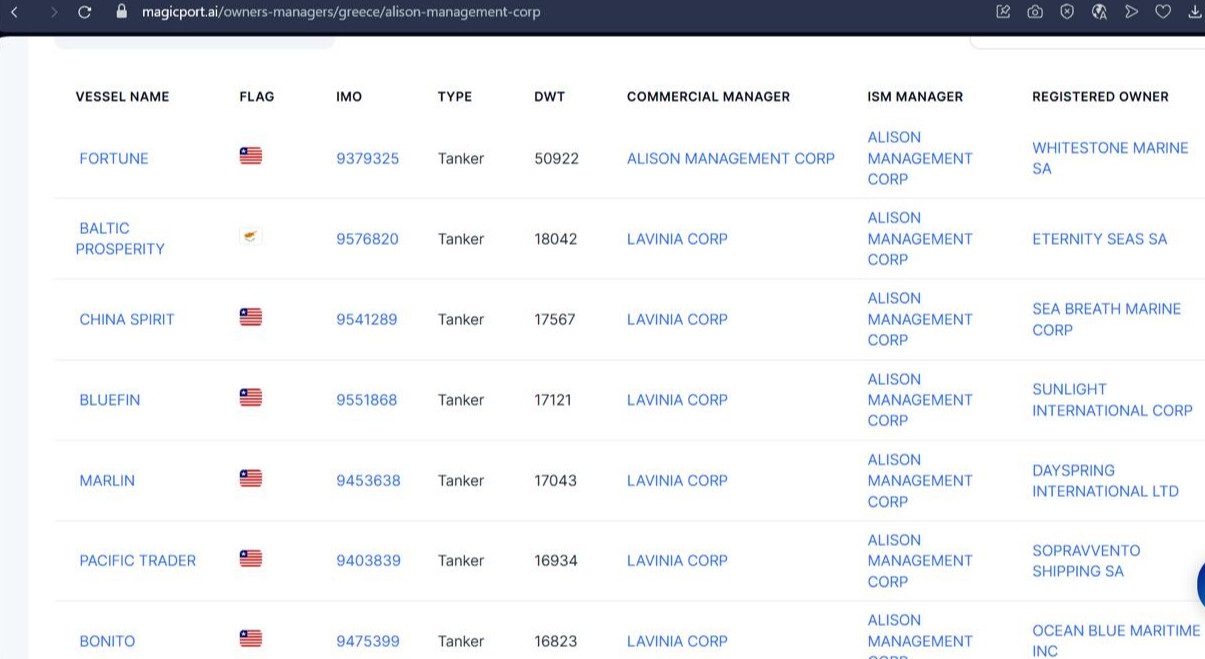Open the MARLIN vessel link
Image resolution: width=1205 pixels, height=659 pixels.
tap(107, 481)
